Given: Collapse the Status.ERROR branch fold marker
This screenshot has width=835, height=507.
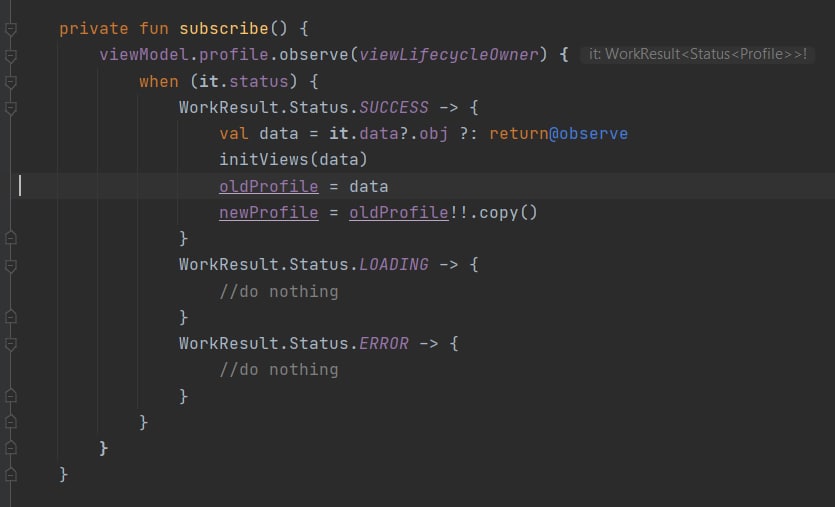Looking at the screenshot, I should (11, 344).
